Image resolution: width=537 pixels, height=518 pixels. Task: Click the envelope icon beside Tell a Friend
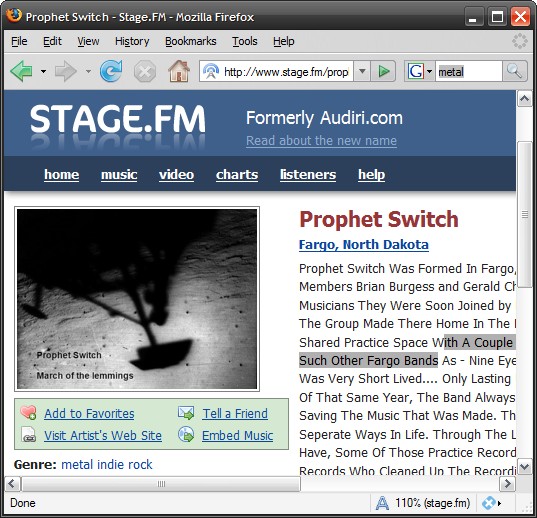[186, 413]
